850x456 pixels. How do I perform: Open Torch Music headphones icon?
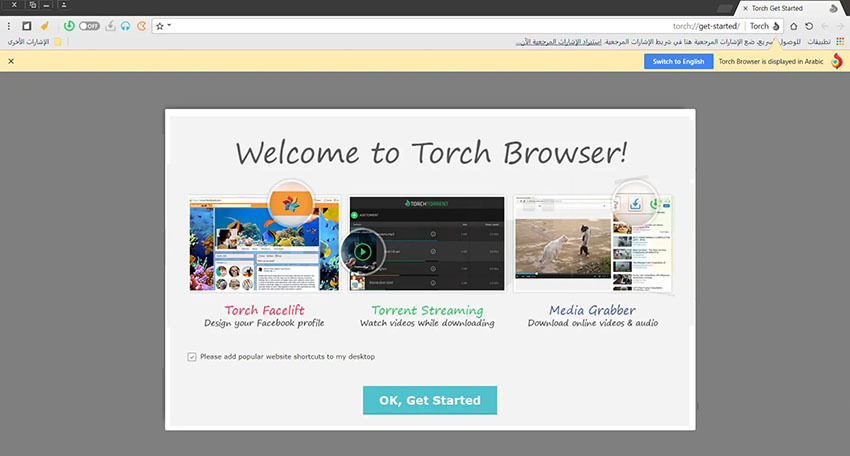coord(126,25)
